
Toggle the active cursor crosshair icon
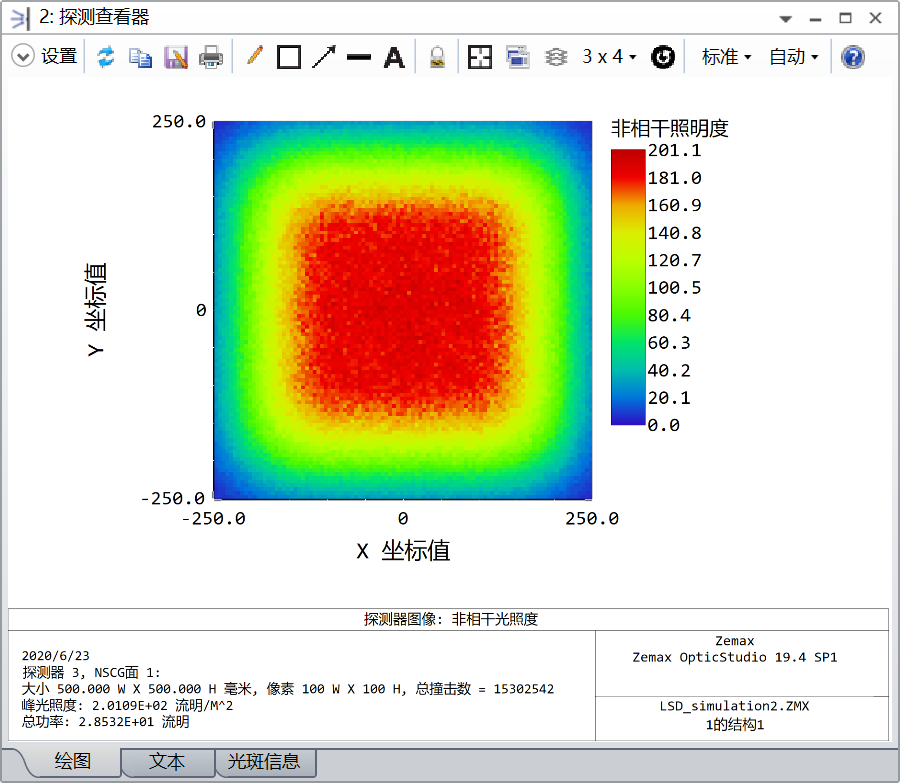coord(480,57)
